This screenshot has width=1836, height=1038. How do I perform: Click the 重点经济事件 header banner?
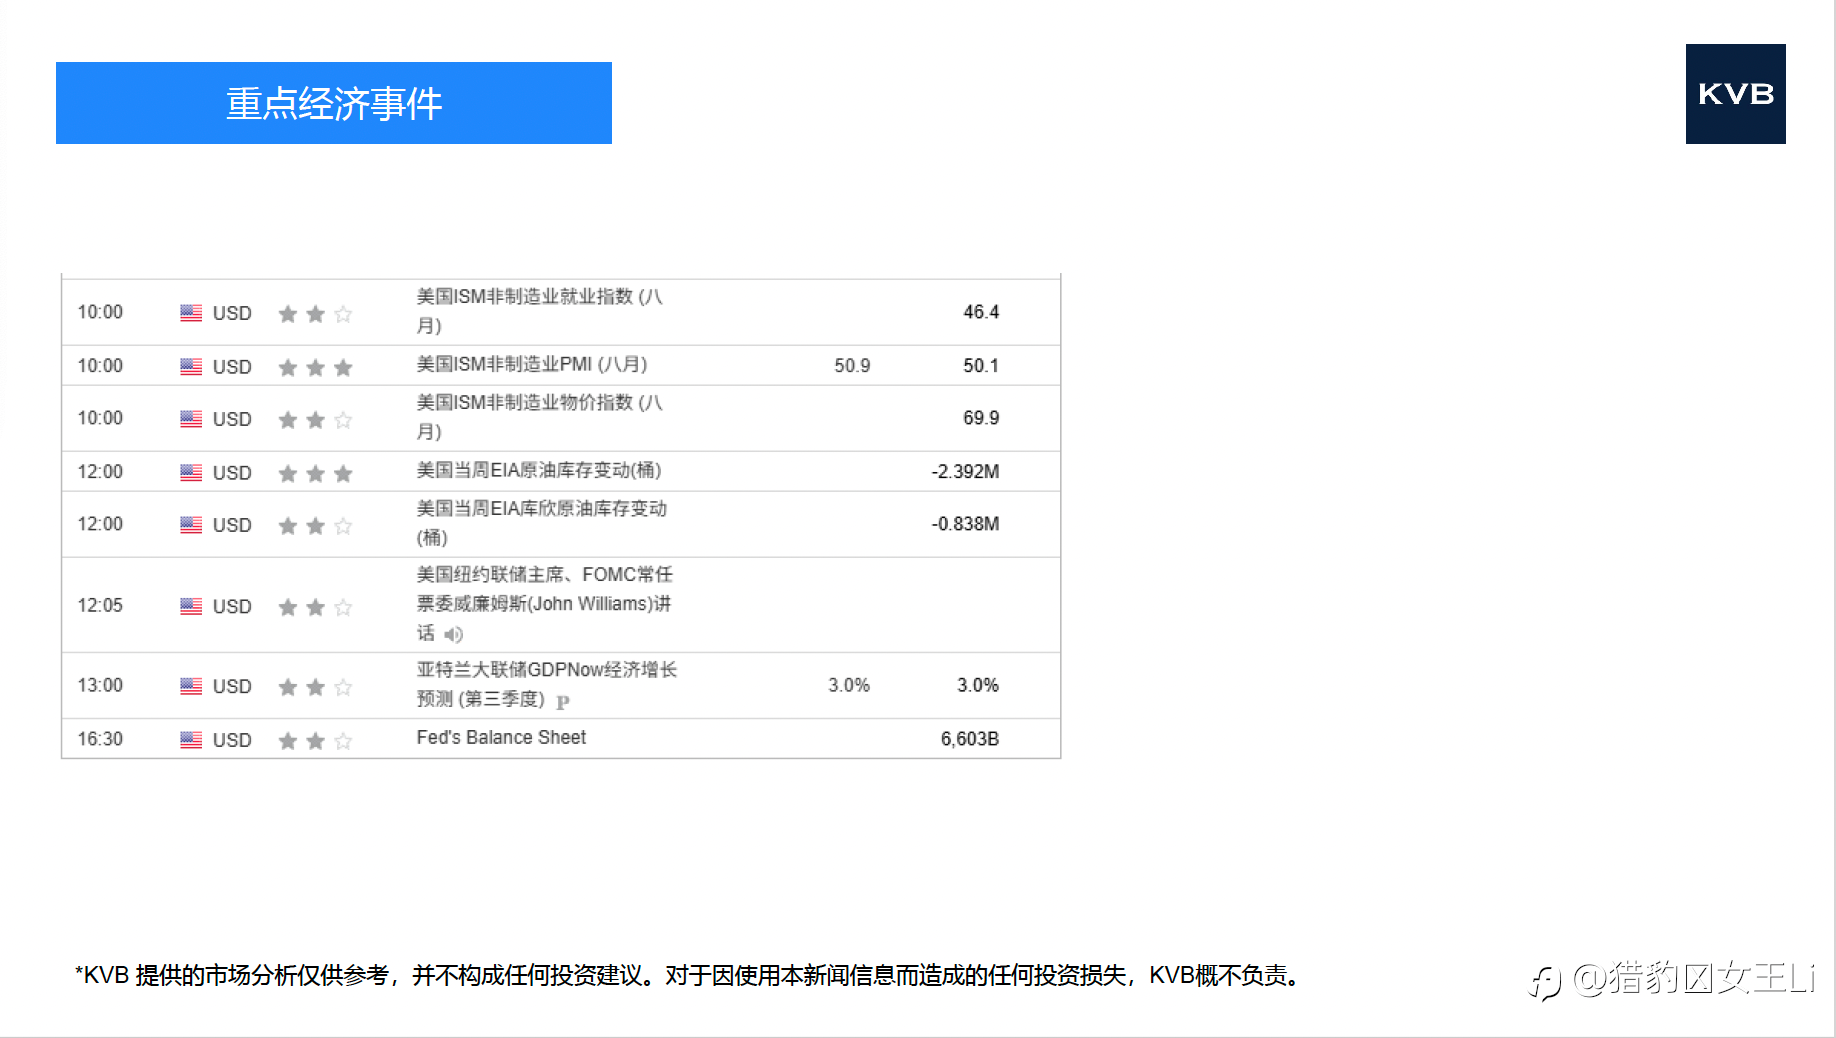click(334, 103)
